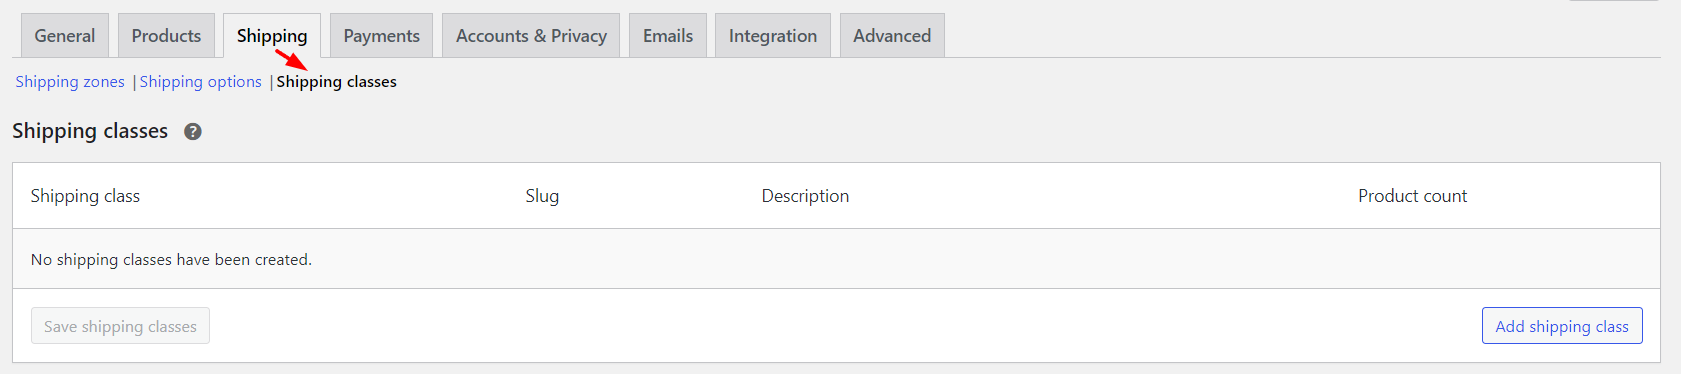
Task: Click the 'No shipping classes have been created' row
Action: tap(836, 259)
